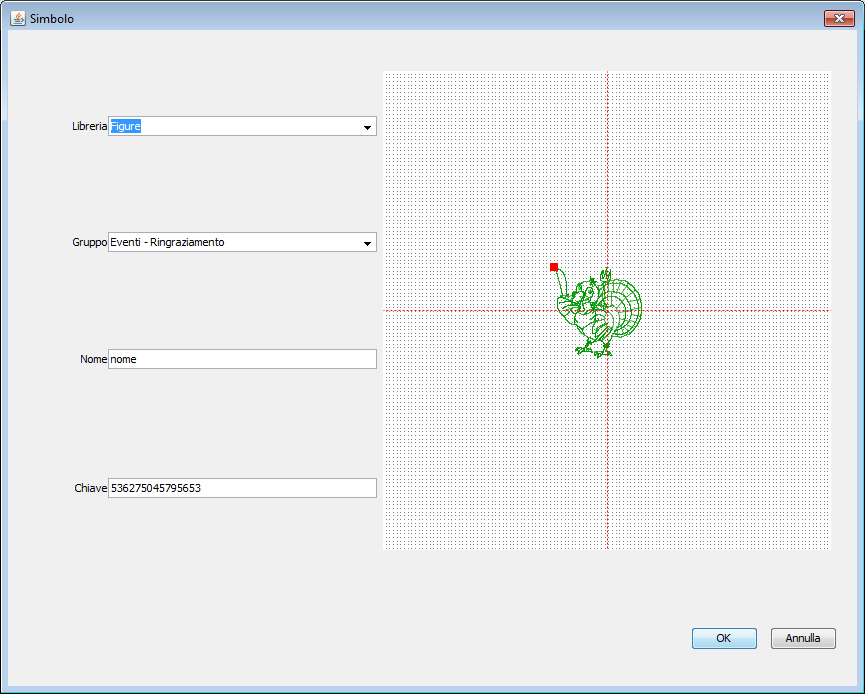Screen dimensions: 865x694
Task: Click the red square handle on canvas
Action: click(x=554, y=267)
